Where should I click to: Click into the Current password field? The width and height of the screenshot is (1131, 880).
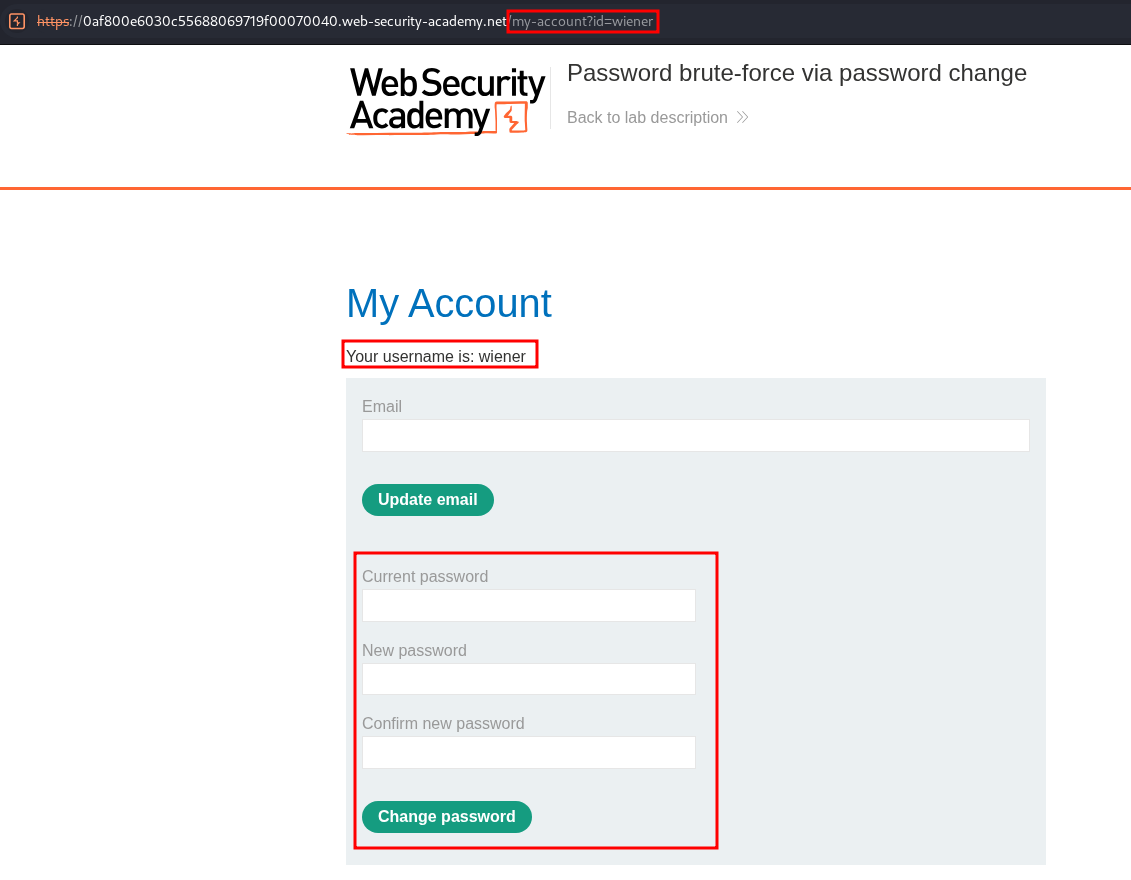tap(528, 606)
